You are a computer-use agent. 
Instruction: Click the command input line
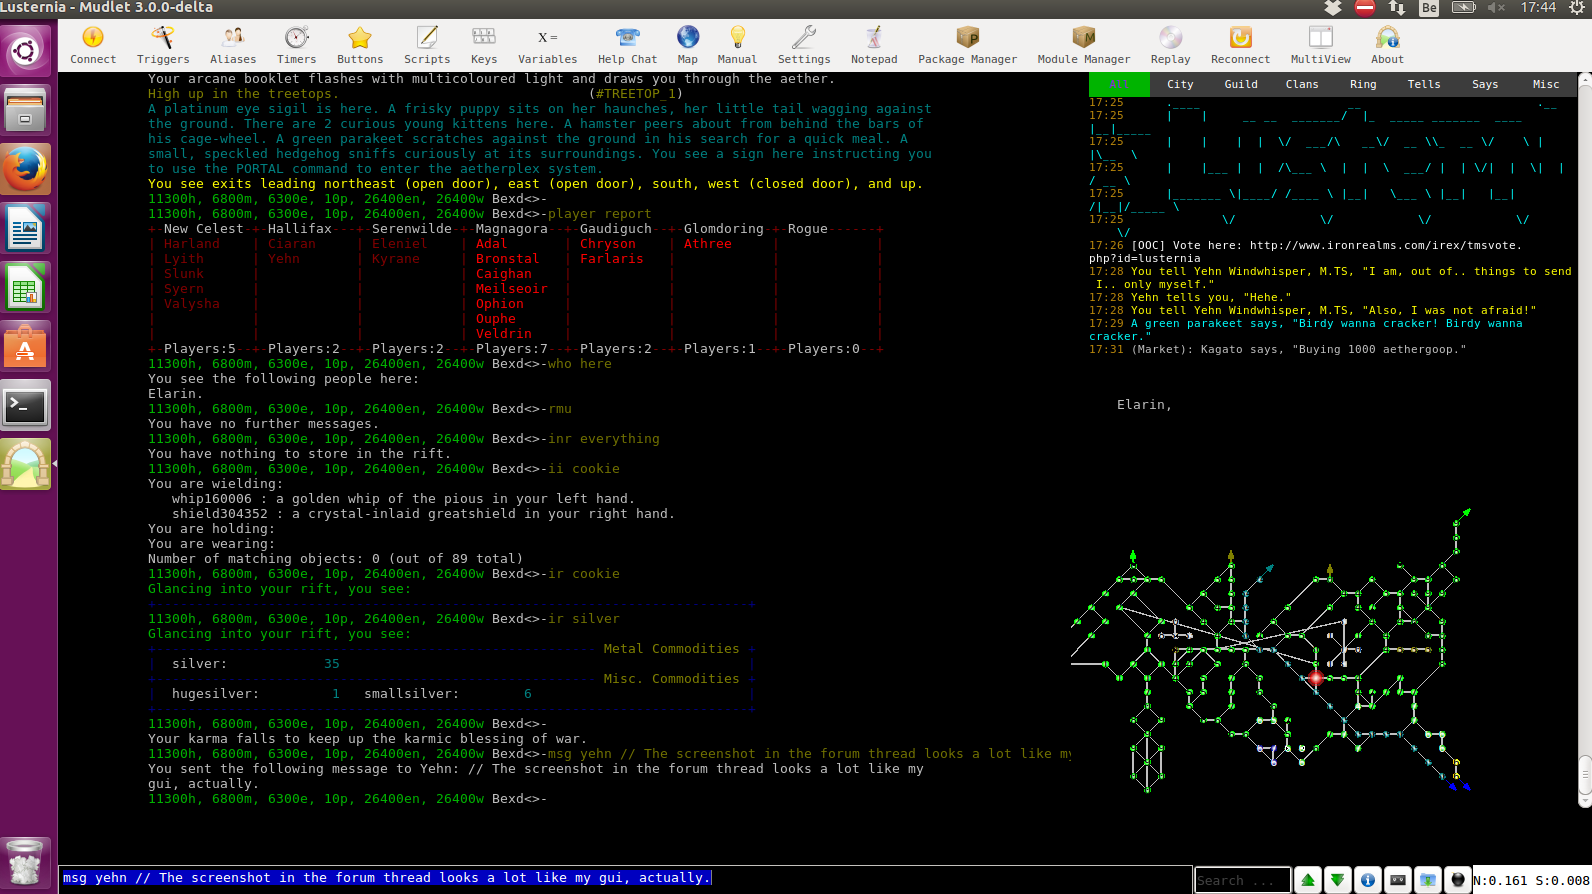coord(625,878)
